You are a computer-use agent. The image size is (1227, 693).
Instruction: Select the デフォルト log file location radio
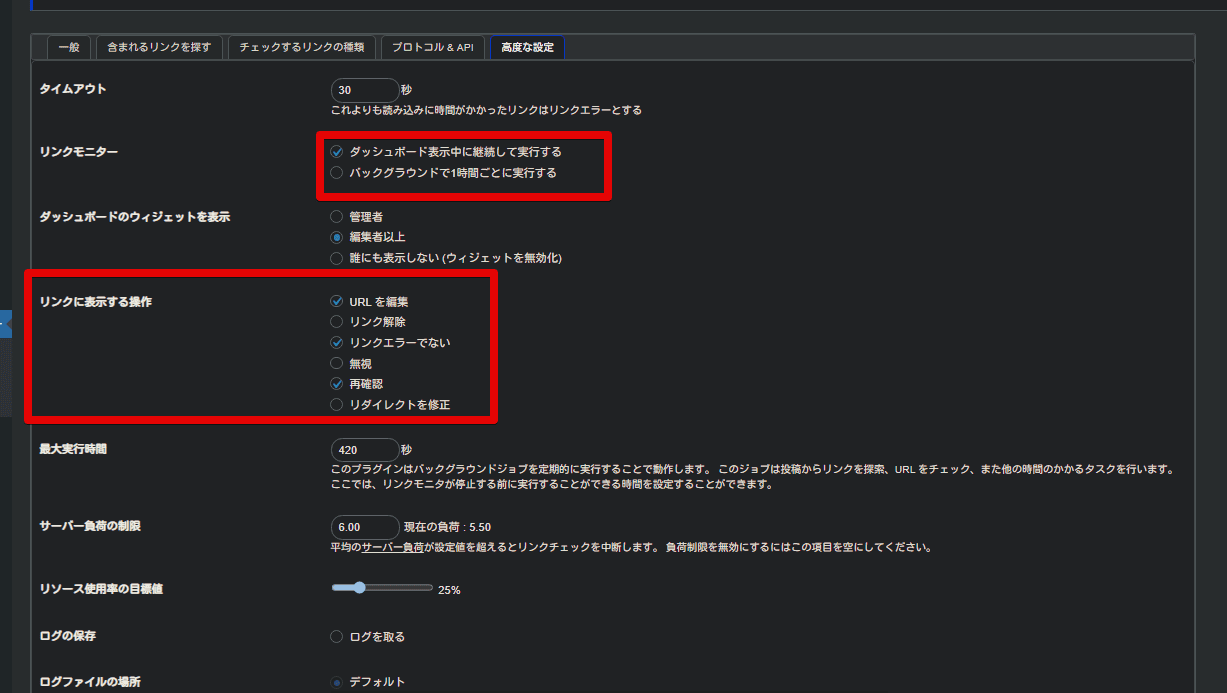pyautogui.click(x=337, y=682)
